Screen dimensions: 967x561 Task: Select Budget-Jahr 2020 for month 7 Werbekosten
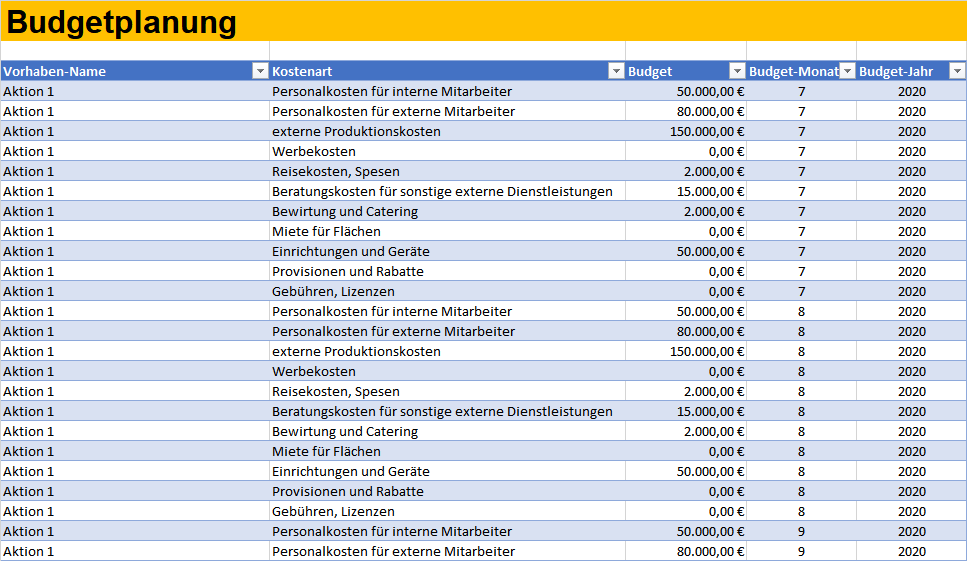tap(911, 152)
